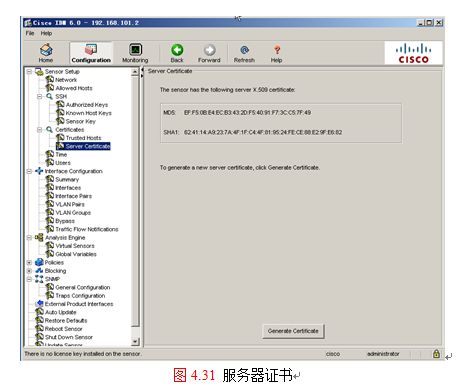Expand the Blocking tree node
Screen dimensions: 469x387
click(x=29, y=271)
